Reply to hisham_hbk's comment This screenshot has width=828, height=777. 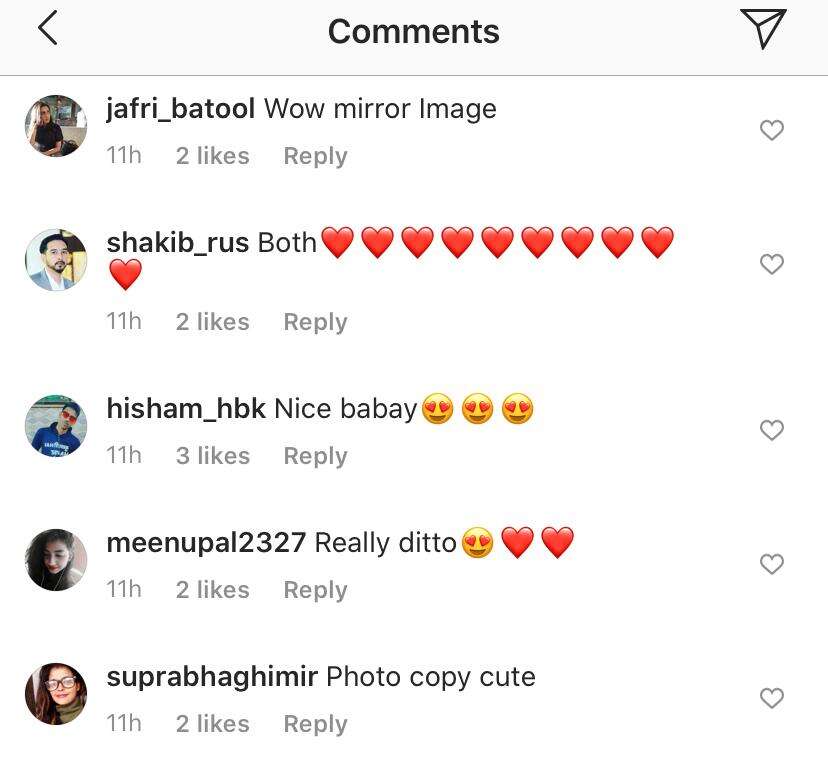click(315, 456)
